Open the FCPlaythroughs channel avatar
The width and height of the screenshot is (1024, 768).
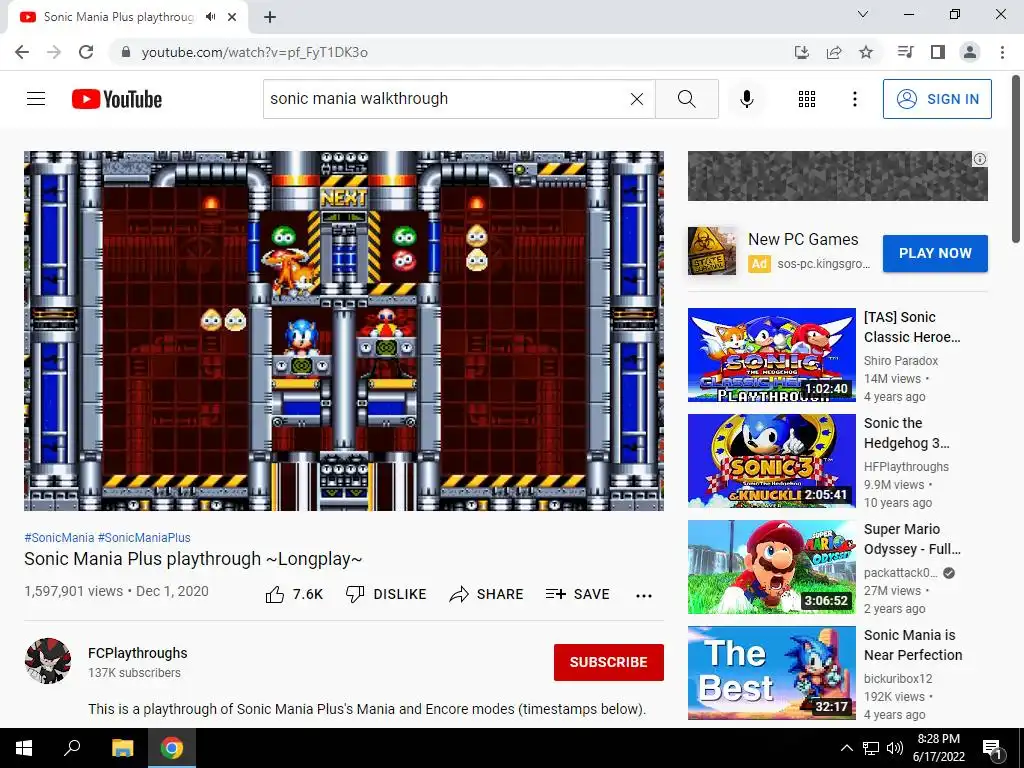[48, 661]
